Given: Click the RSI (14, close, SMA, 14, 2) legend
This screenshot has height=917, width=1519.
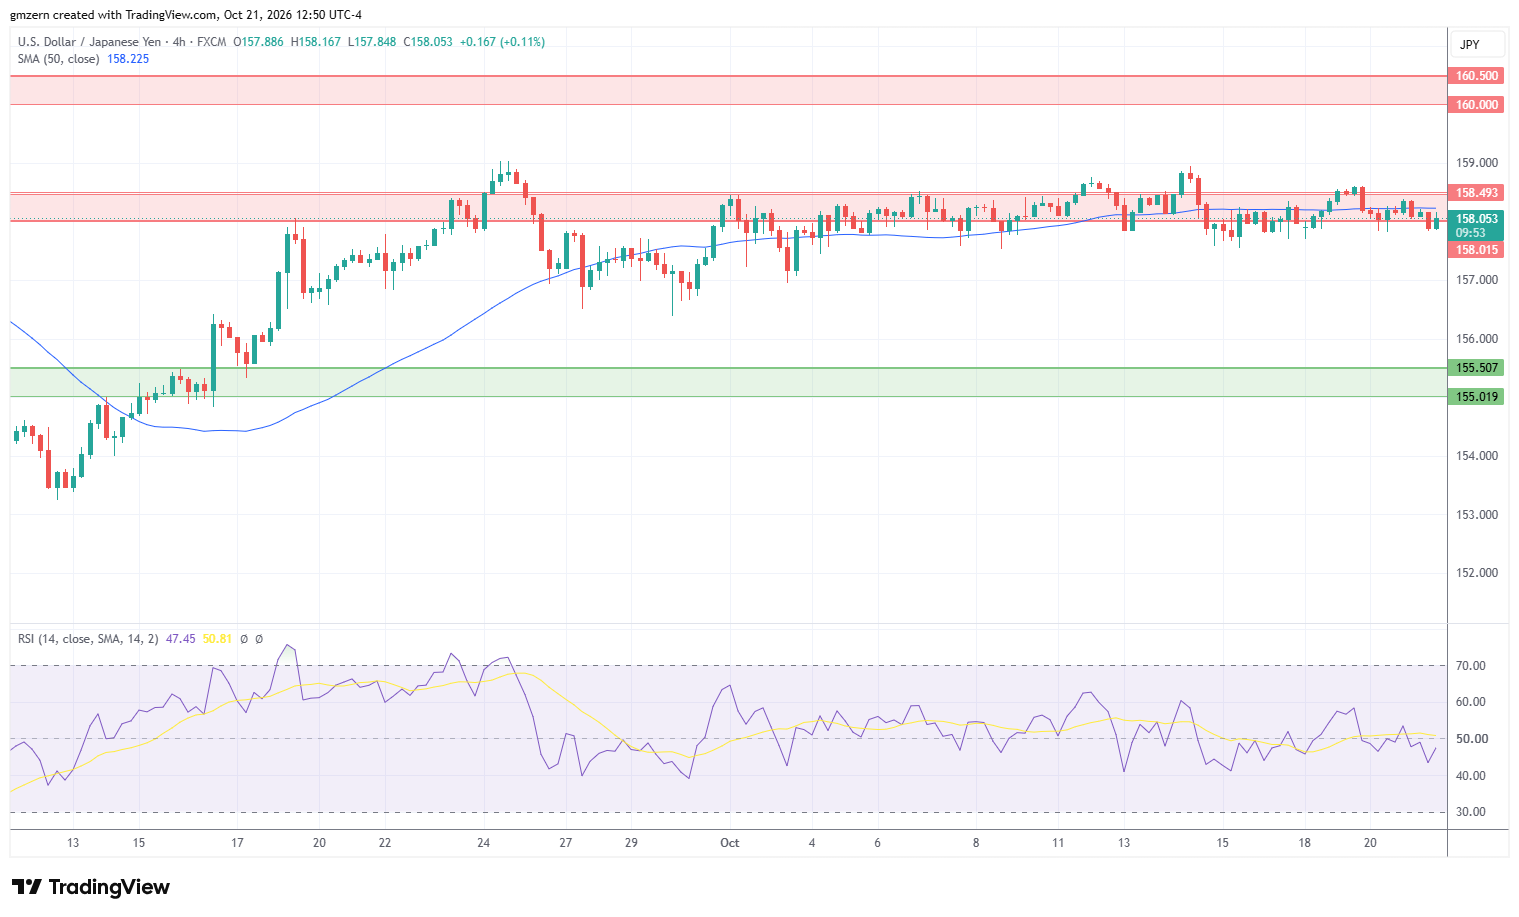Looking at the screenshot, I should [x=88, y=638].
